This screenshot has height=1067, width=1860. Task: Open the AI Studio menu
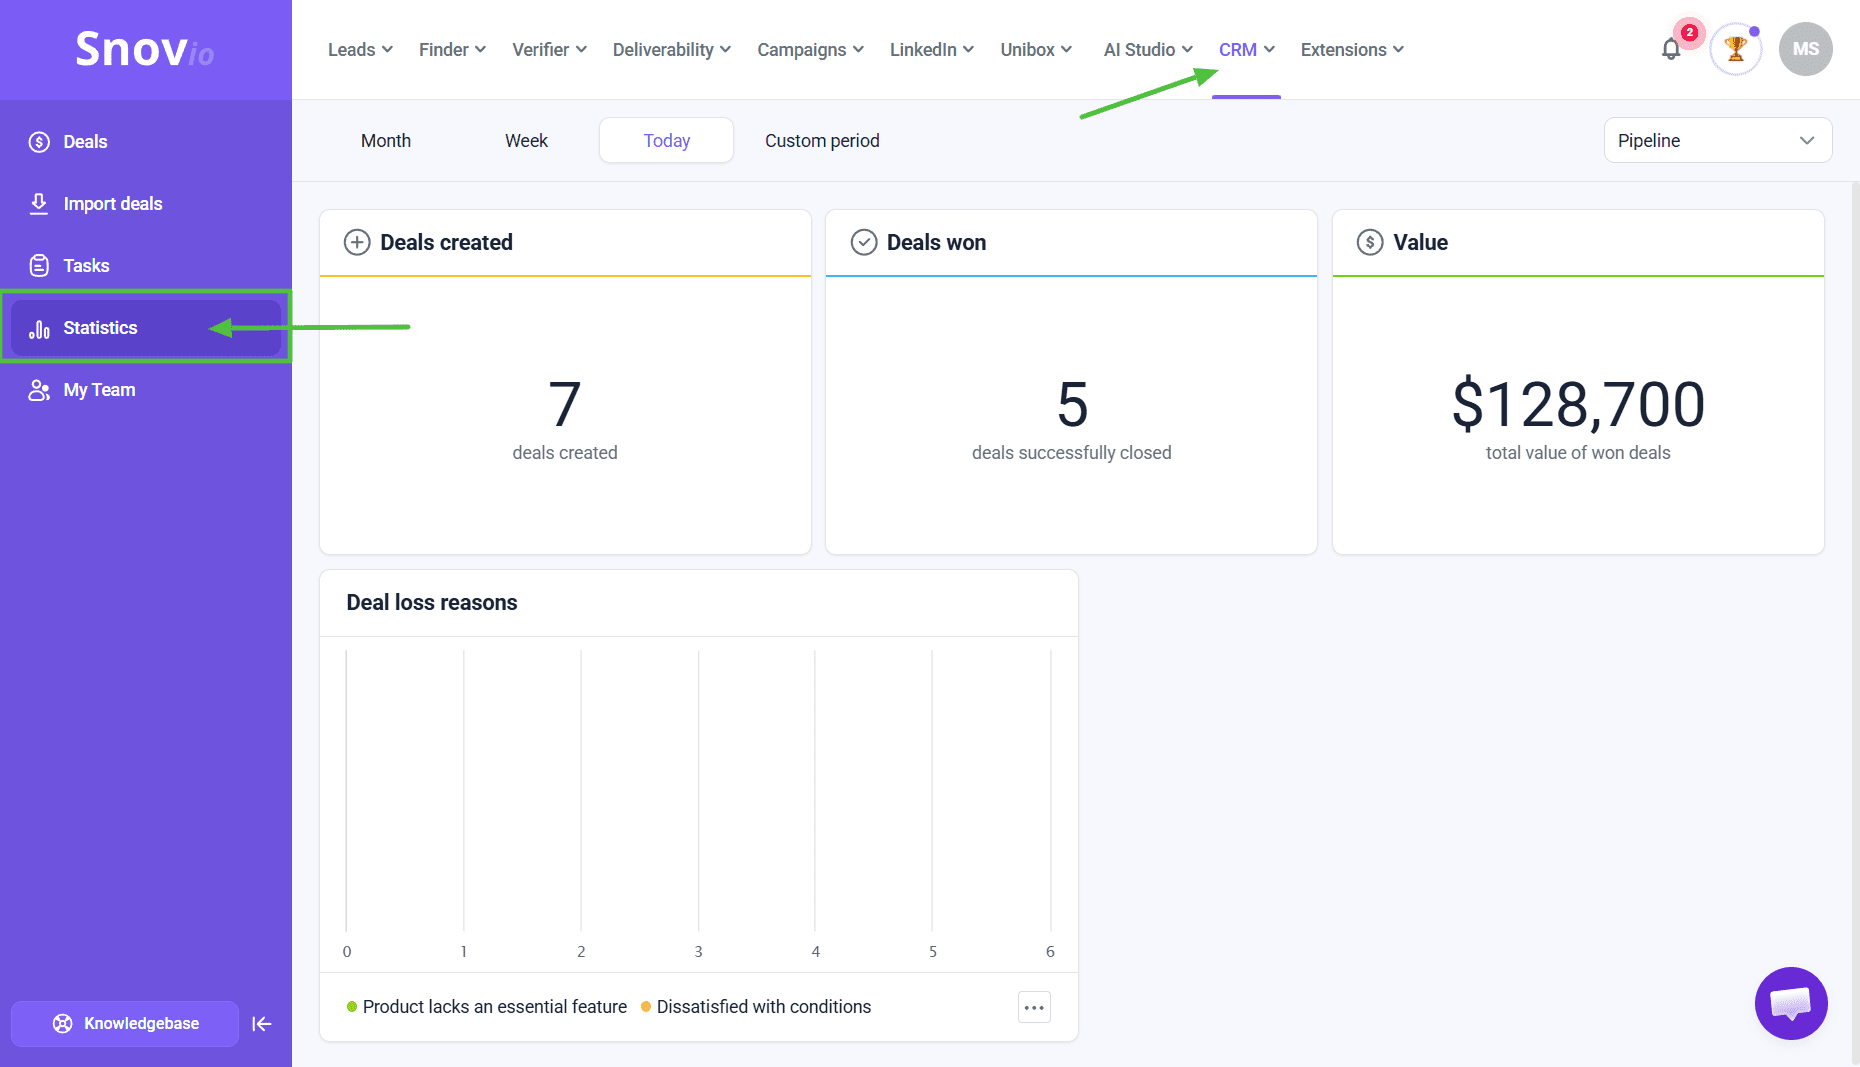(x=1147, y=50)
